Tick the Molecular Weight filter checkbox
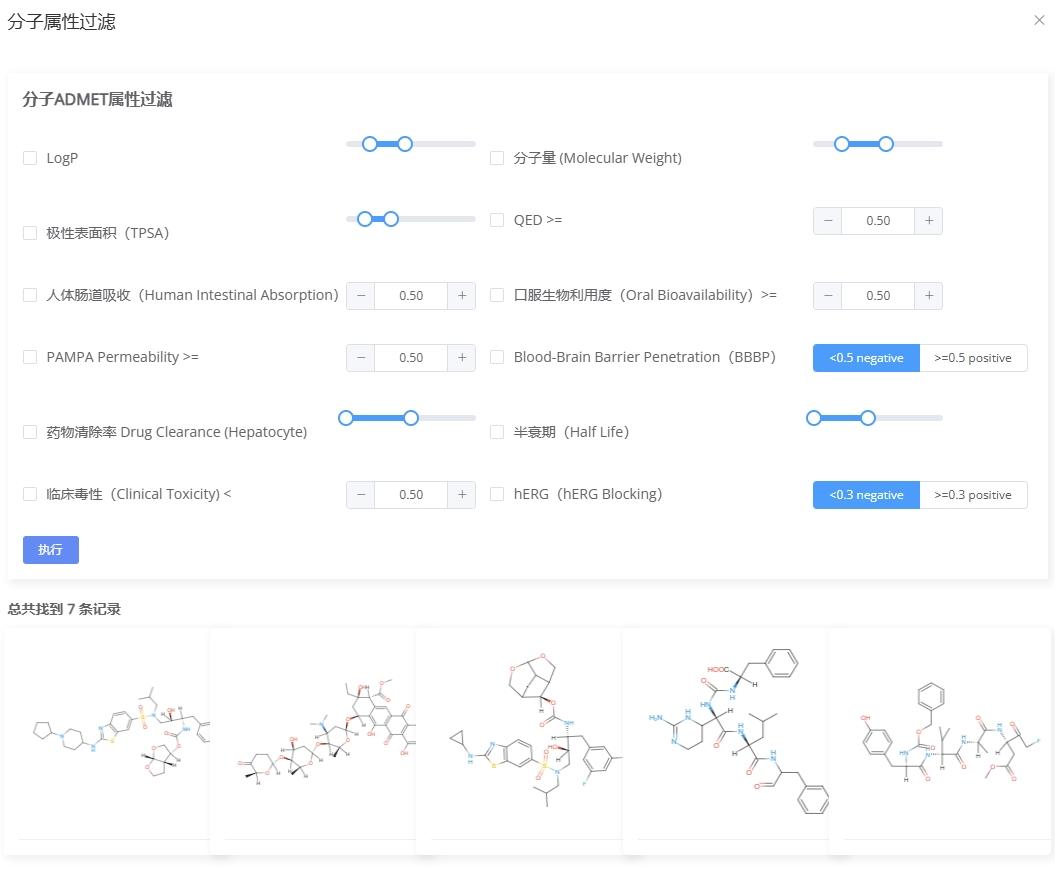Viewport: 1055px width, 871px height. pyautogui.click(x=497, y=158)
